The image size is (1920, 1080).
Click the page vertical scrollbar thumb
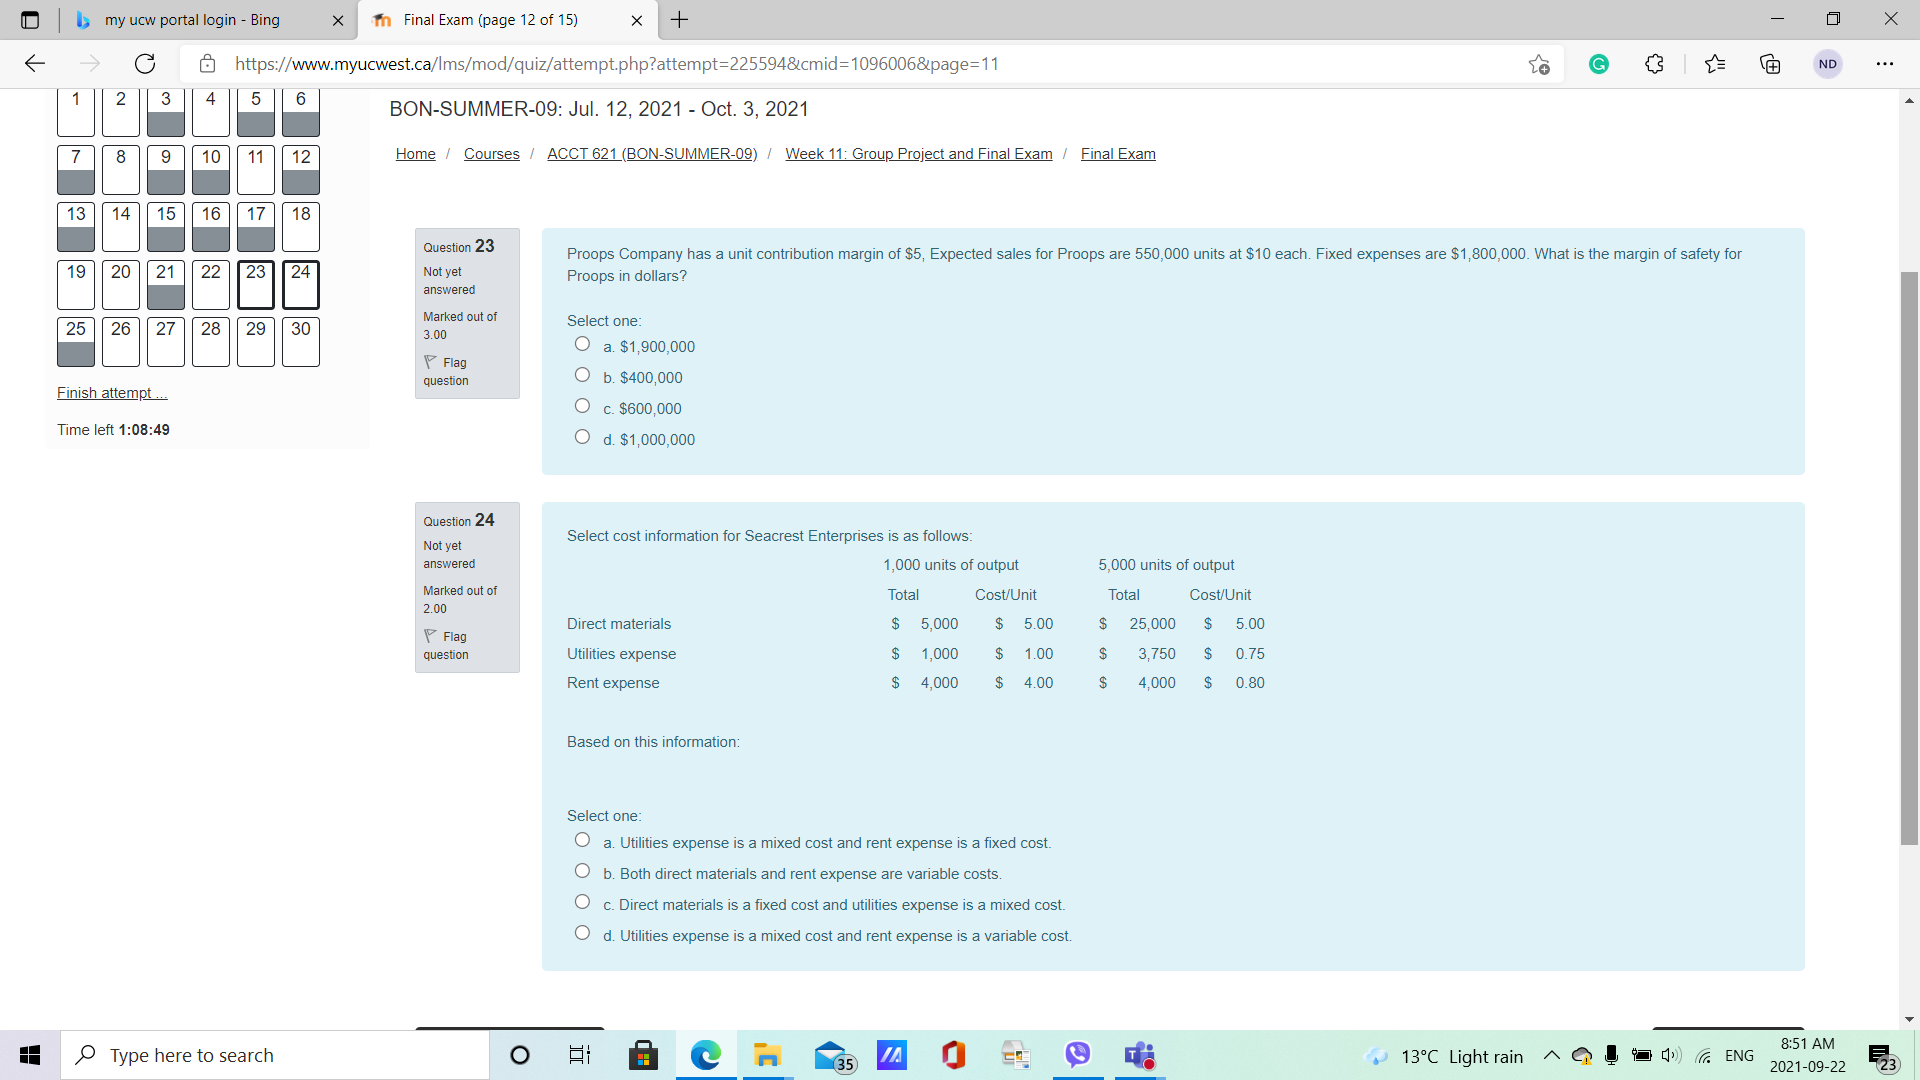pos(1909,558)
